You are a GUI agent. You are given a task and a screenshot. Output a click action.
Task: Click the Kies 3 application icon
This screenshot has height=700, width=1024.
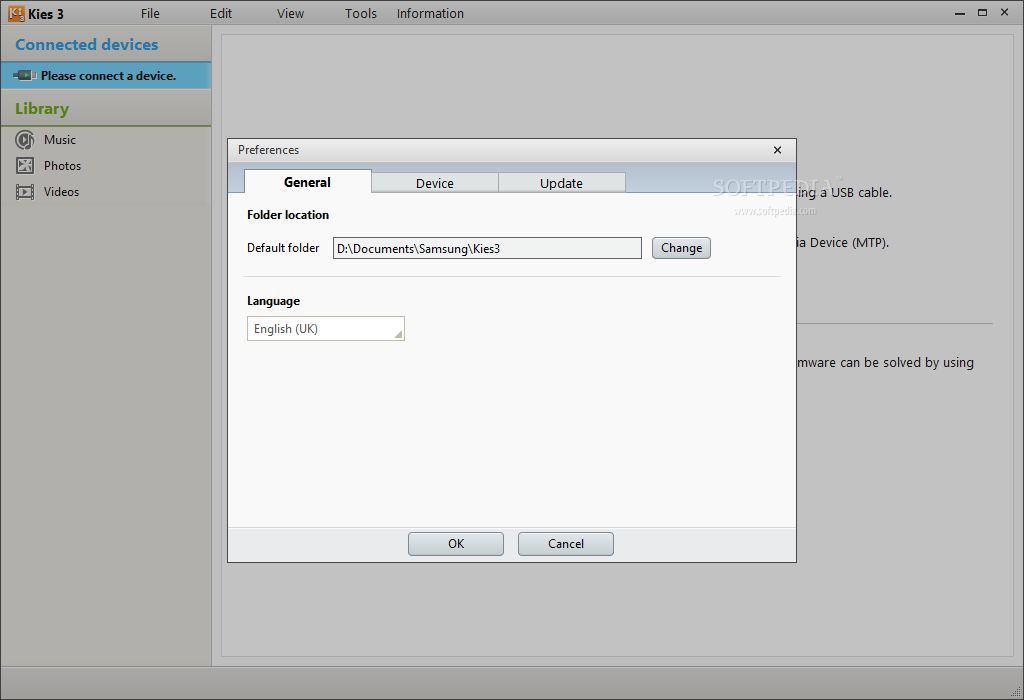(x=16, y=13)
